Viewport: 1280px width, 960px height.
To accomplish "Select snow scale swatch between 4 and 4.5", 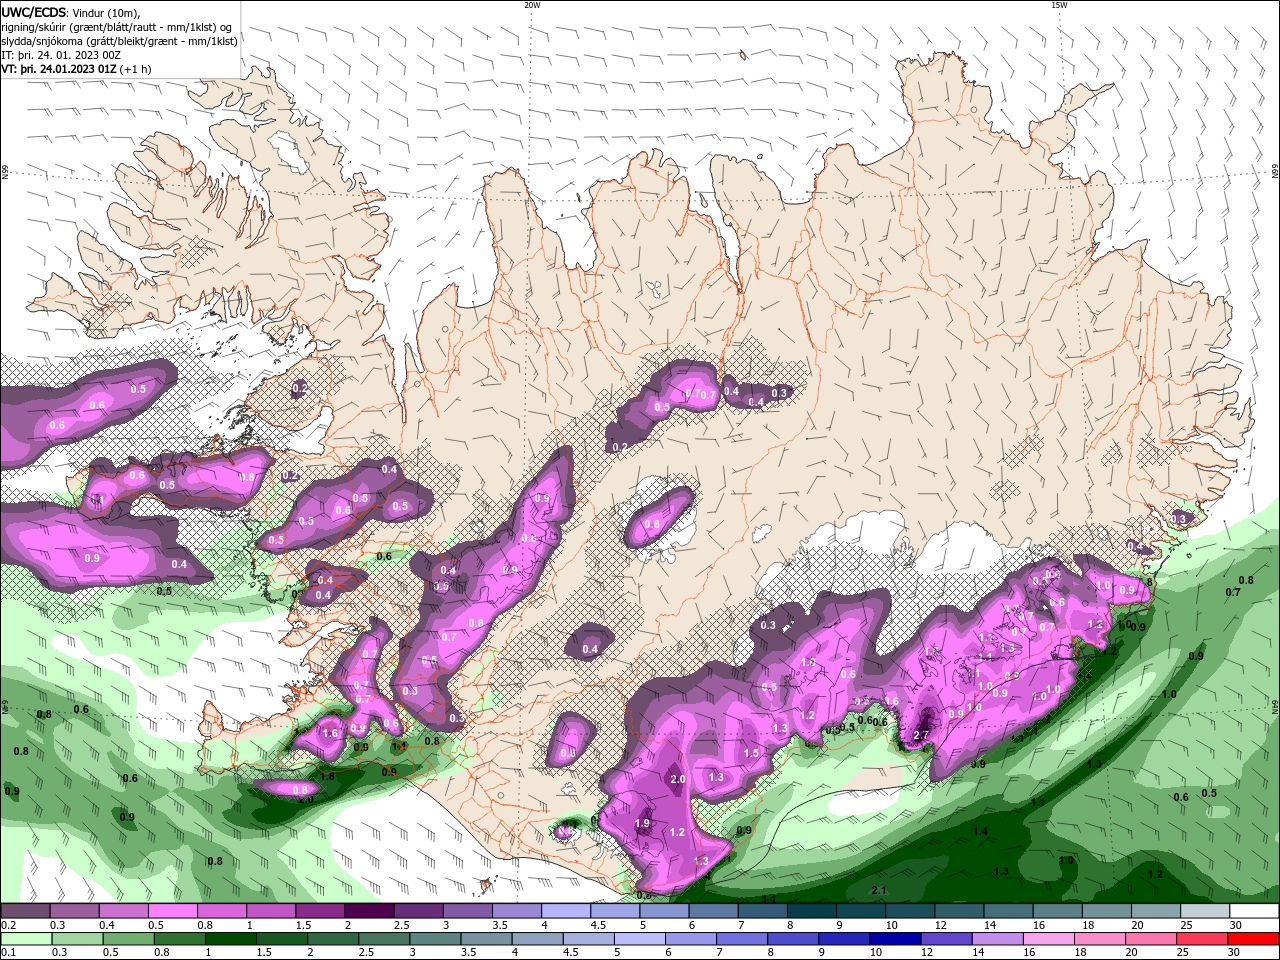I will pos(566,911).
